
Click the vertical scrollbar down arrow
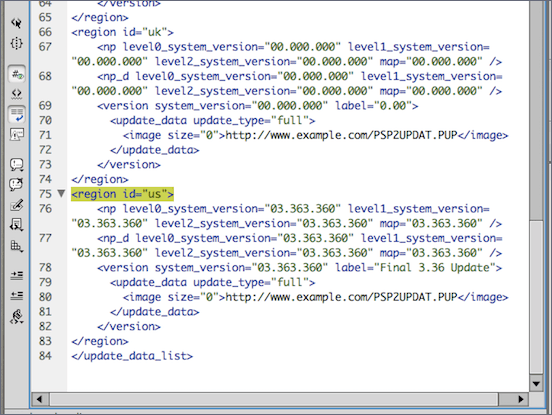pyautogui.click(x=537, y=383)
